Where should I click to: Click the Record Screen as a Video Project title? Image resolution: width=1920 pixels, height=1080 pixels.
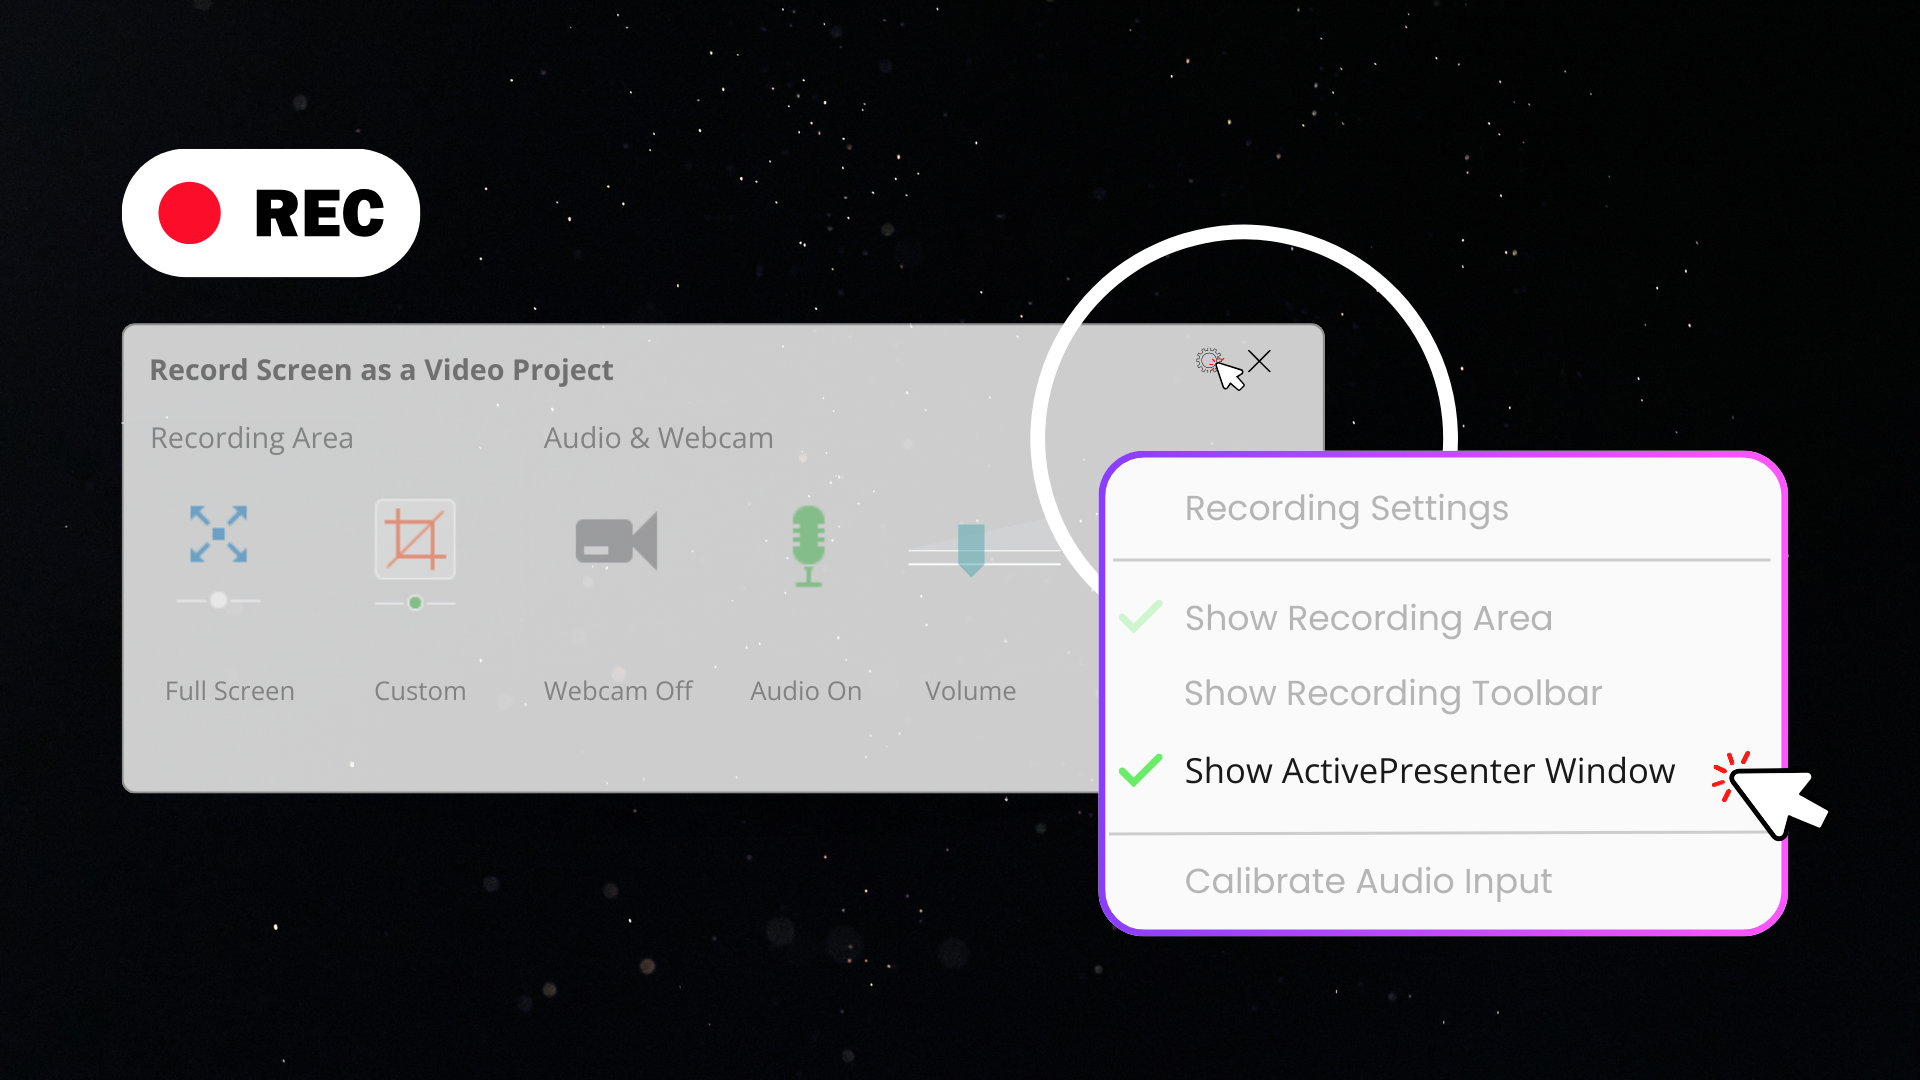[x=381, y=370]
